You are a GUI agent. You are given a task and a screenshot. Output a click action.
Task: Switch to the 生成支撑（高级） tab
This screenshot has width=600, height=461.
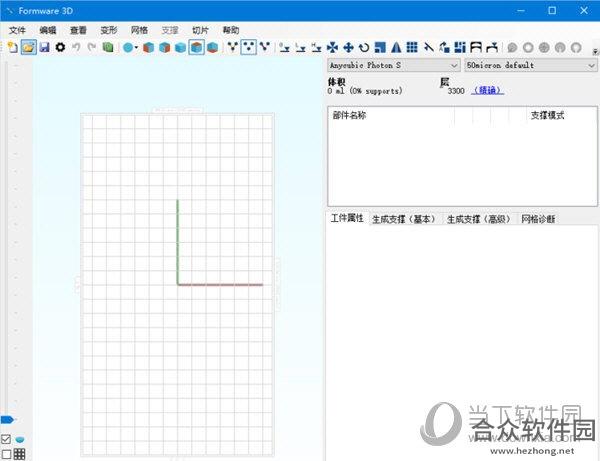[x=479, y=219]
